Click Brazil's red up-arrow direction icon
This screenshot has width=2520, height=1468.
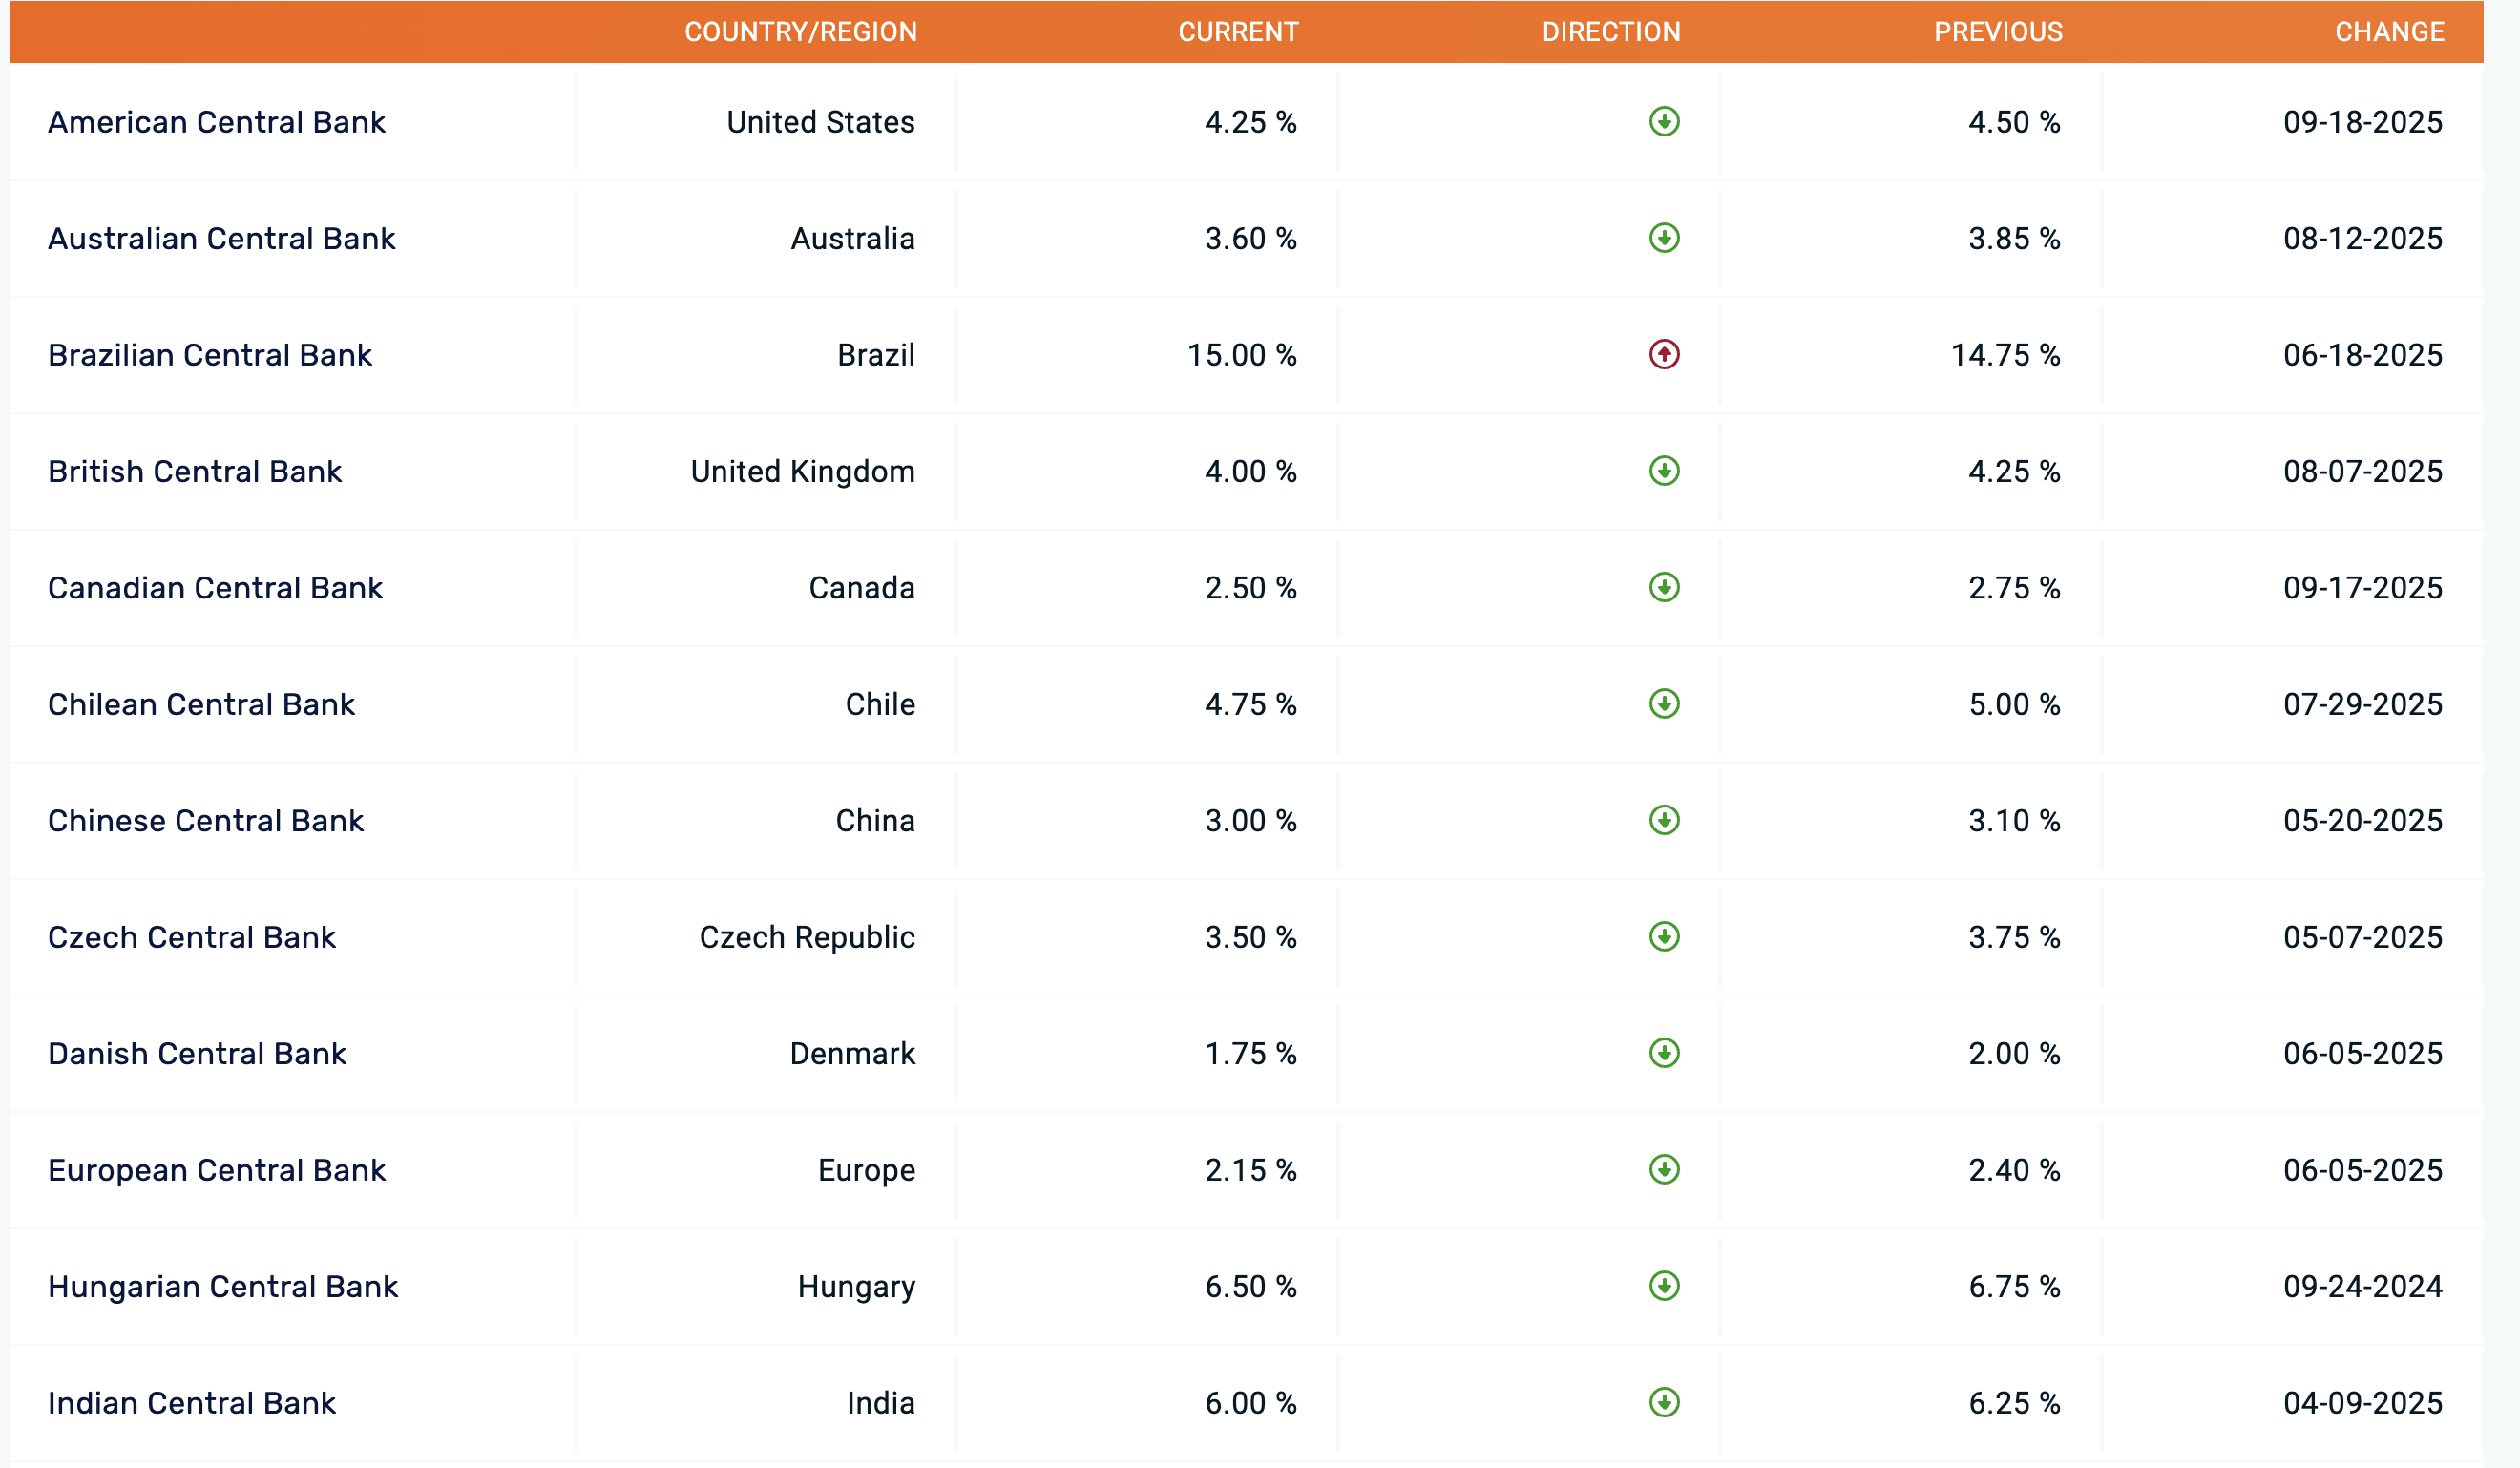click(x=1664, y=355)
